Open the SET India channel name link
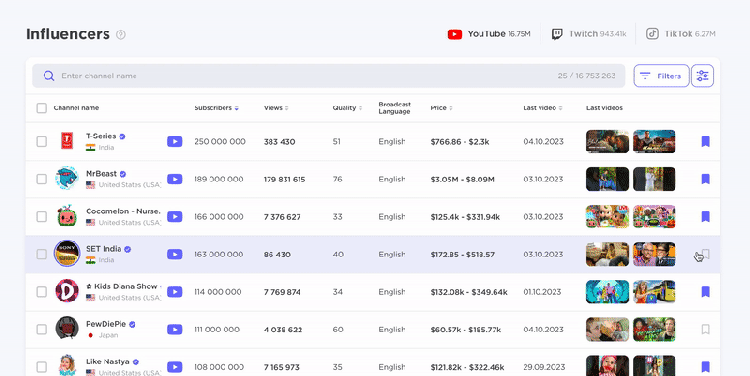Viewport: 750px width, 376px height. coord(103,249)
